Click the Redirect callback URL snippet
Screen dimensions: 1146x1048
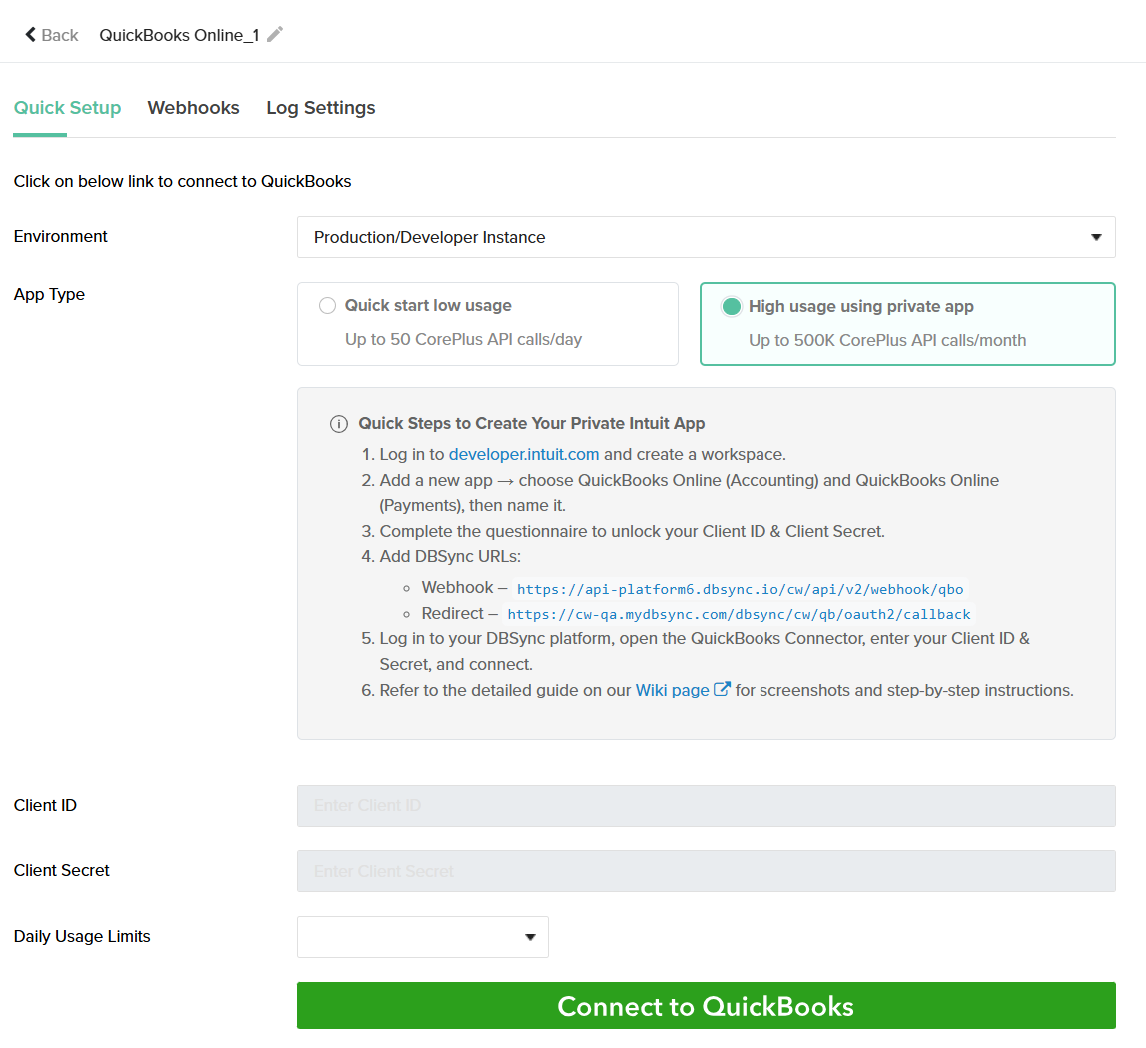(x=738, y=614)
